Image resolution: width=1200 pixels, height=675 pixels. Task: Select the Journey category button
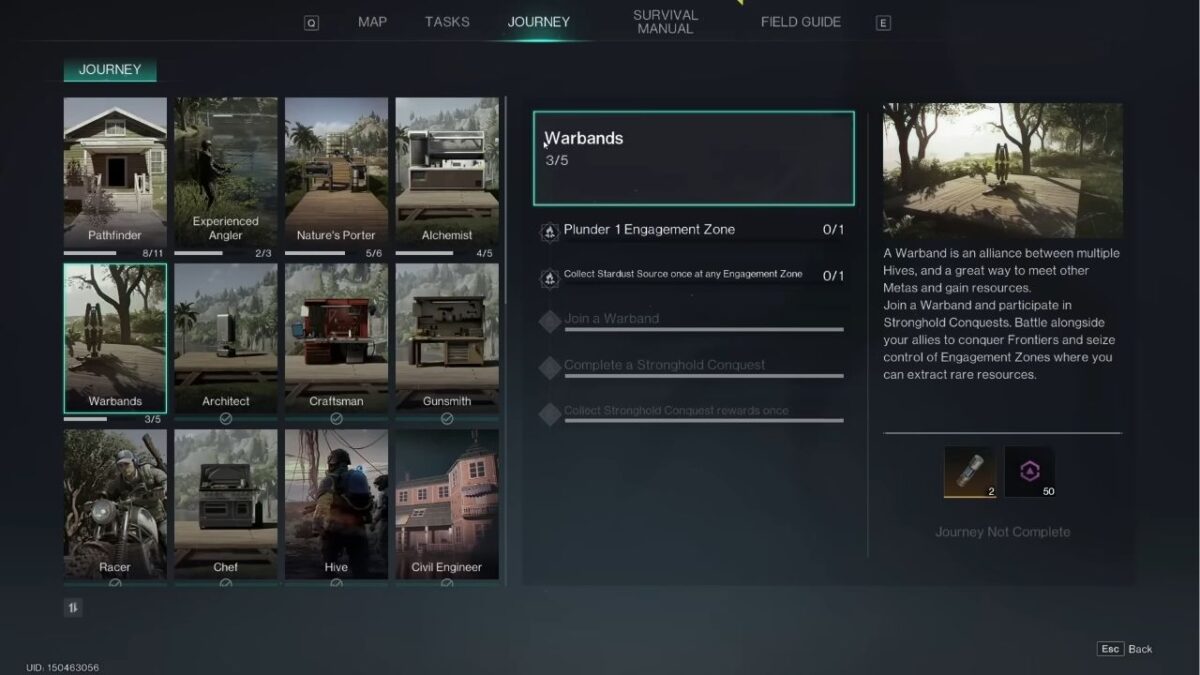coord(110,70)
